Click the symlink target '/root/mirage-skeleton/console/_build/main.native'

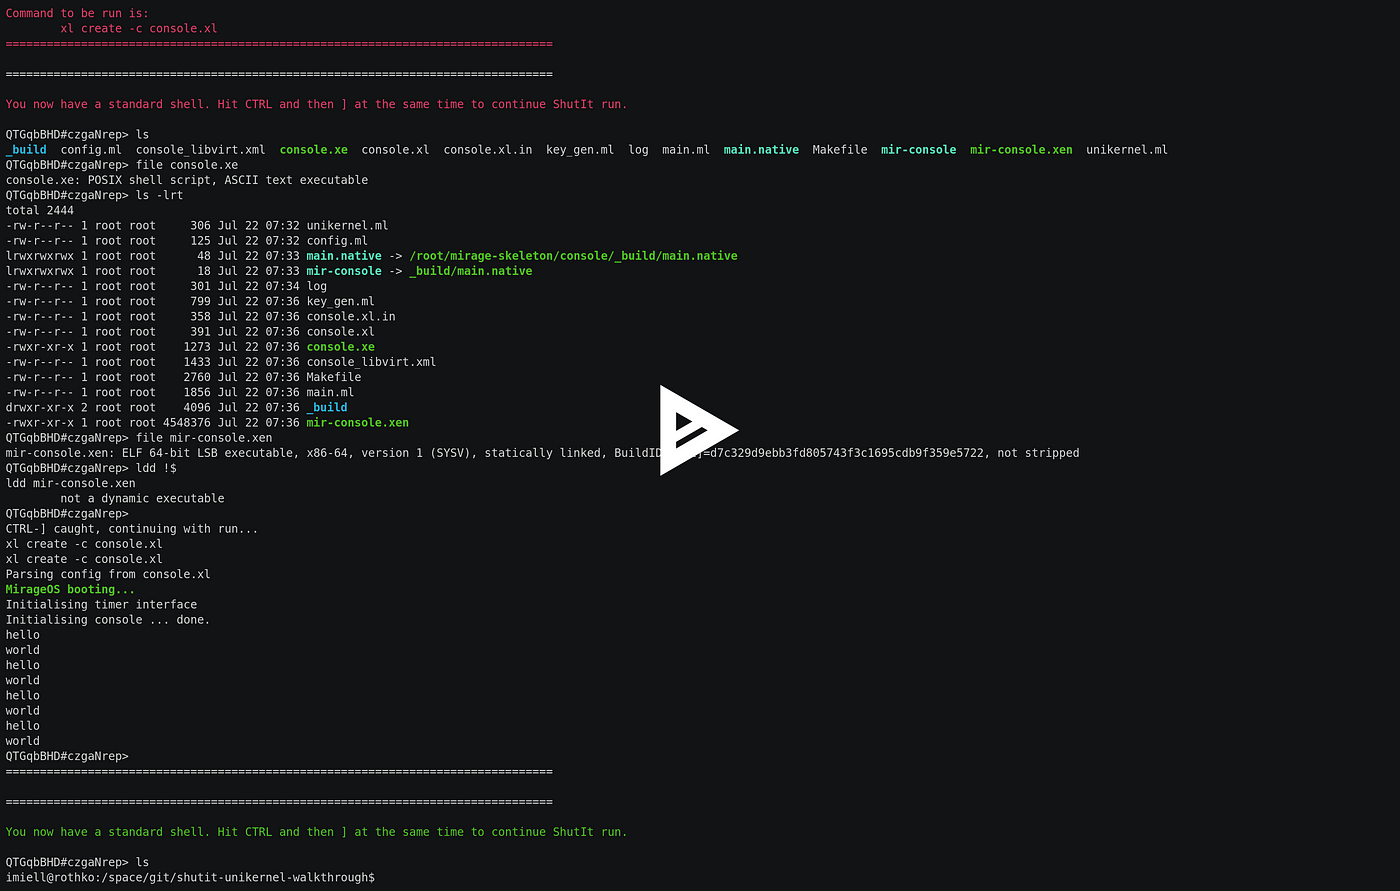click(573, 256)
